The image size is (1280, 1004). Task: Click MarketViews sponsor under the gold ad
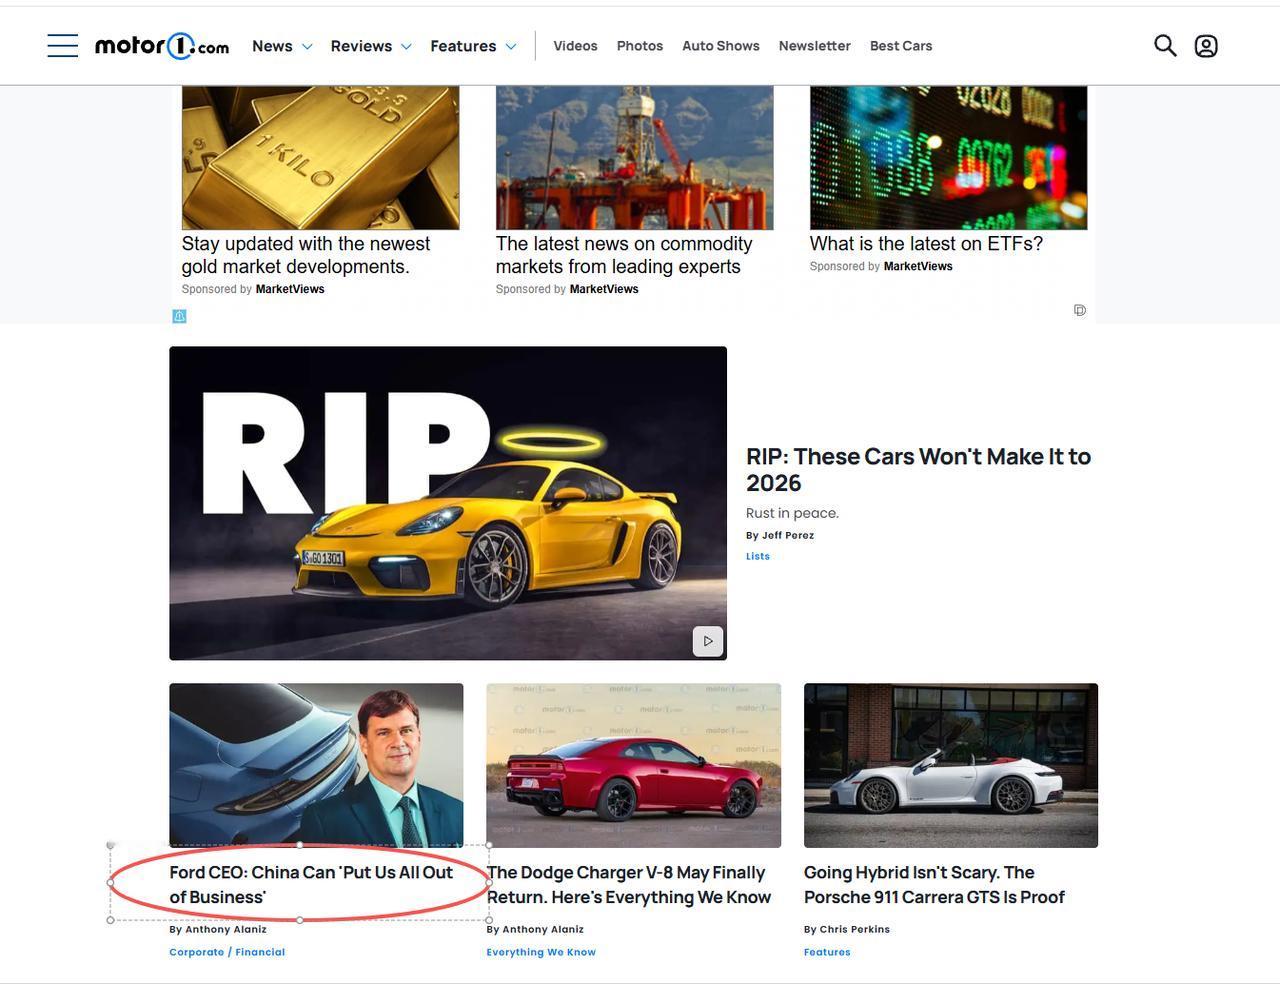click(290, 289)
